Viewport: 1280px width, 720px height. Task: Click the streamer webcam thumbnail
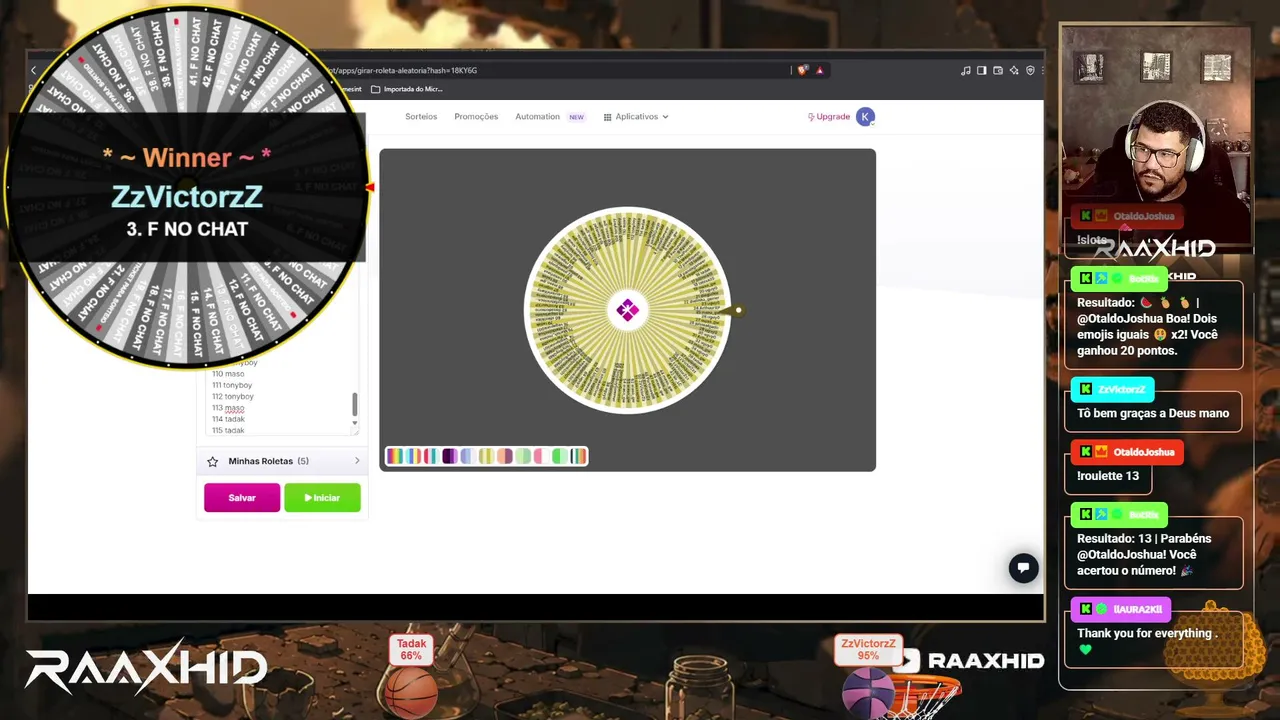(x=1156, y=135)
